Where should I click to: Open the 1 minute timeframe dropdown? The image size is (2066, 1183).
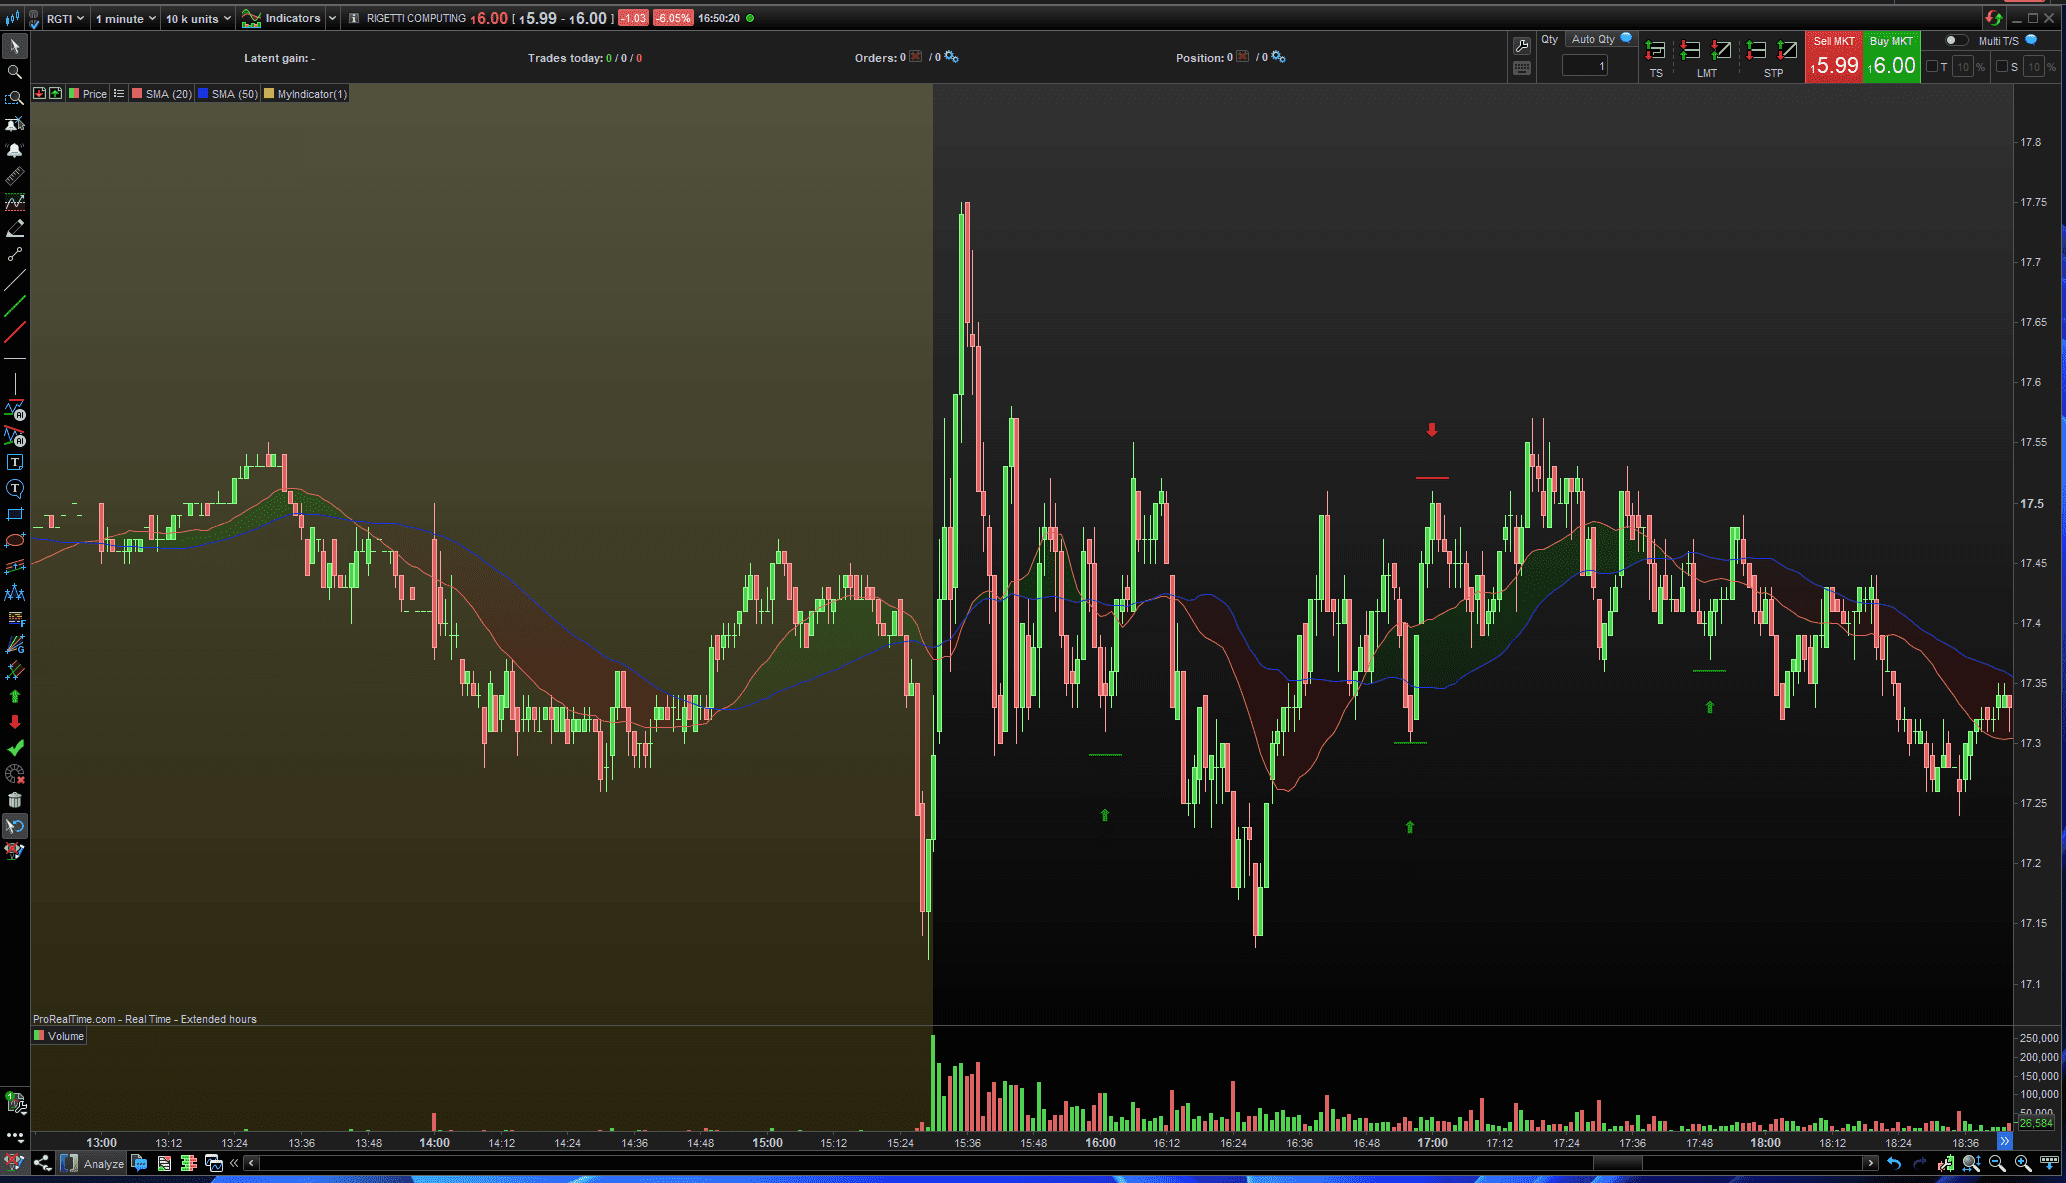[125, 18]
